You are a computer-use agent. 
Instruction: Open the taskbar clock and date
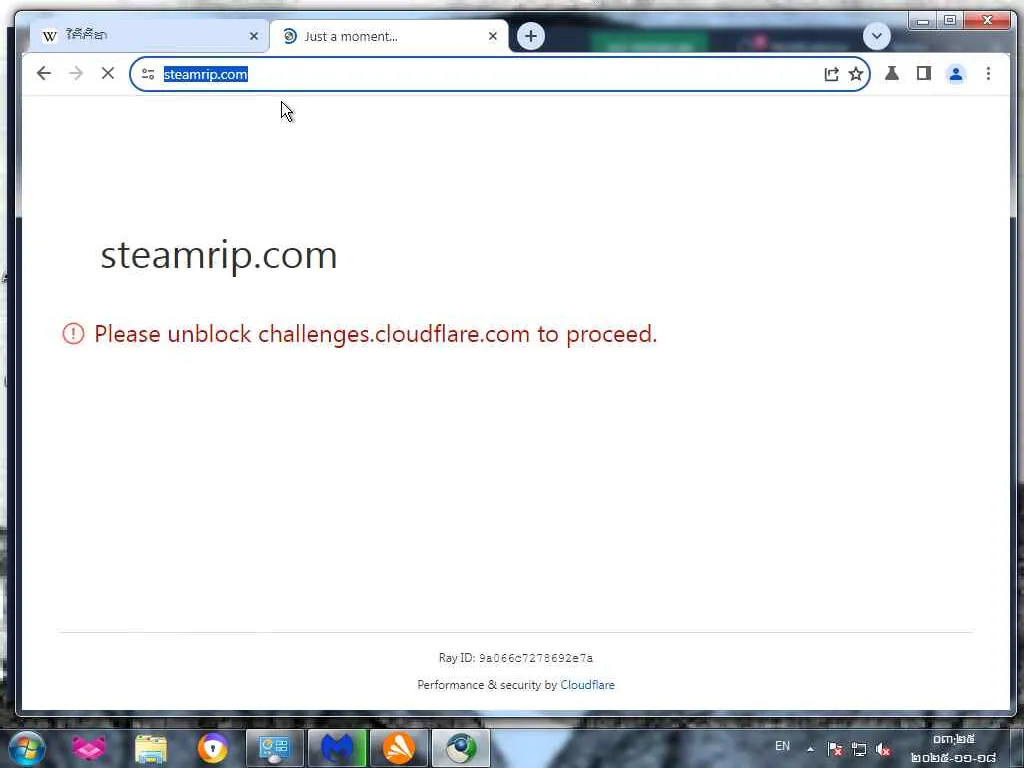(x=954, y=748)
